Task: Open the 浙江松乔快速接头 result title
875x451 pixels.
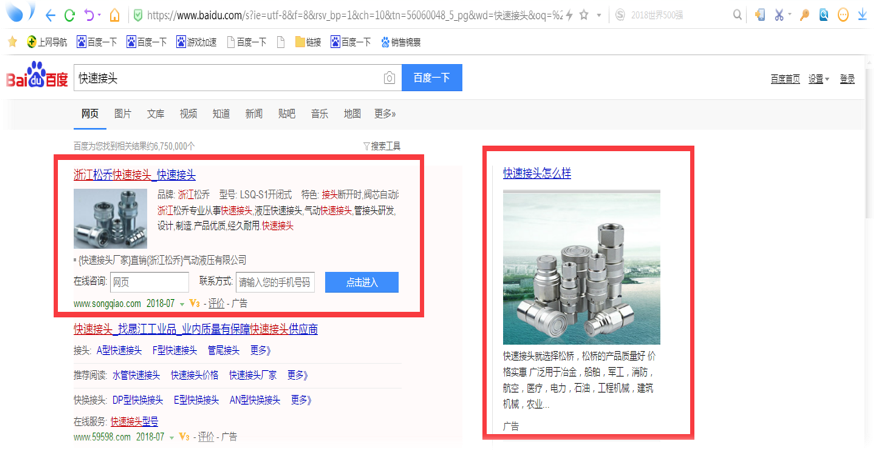Action: click(134, 175)
